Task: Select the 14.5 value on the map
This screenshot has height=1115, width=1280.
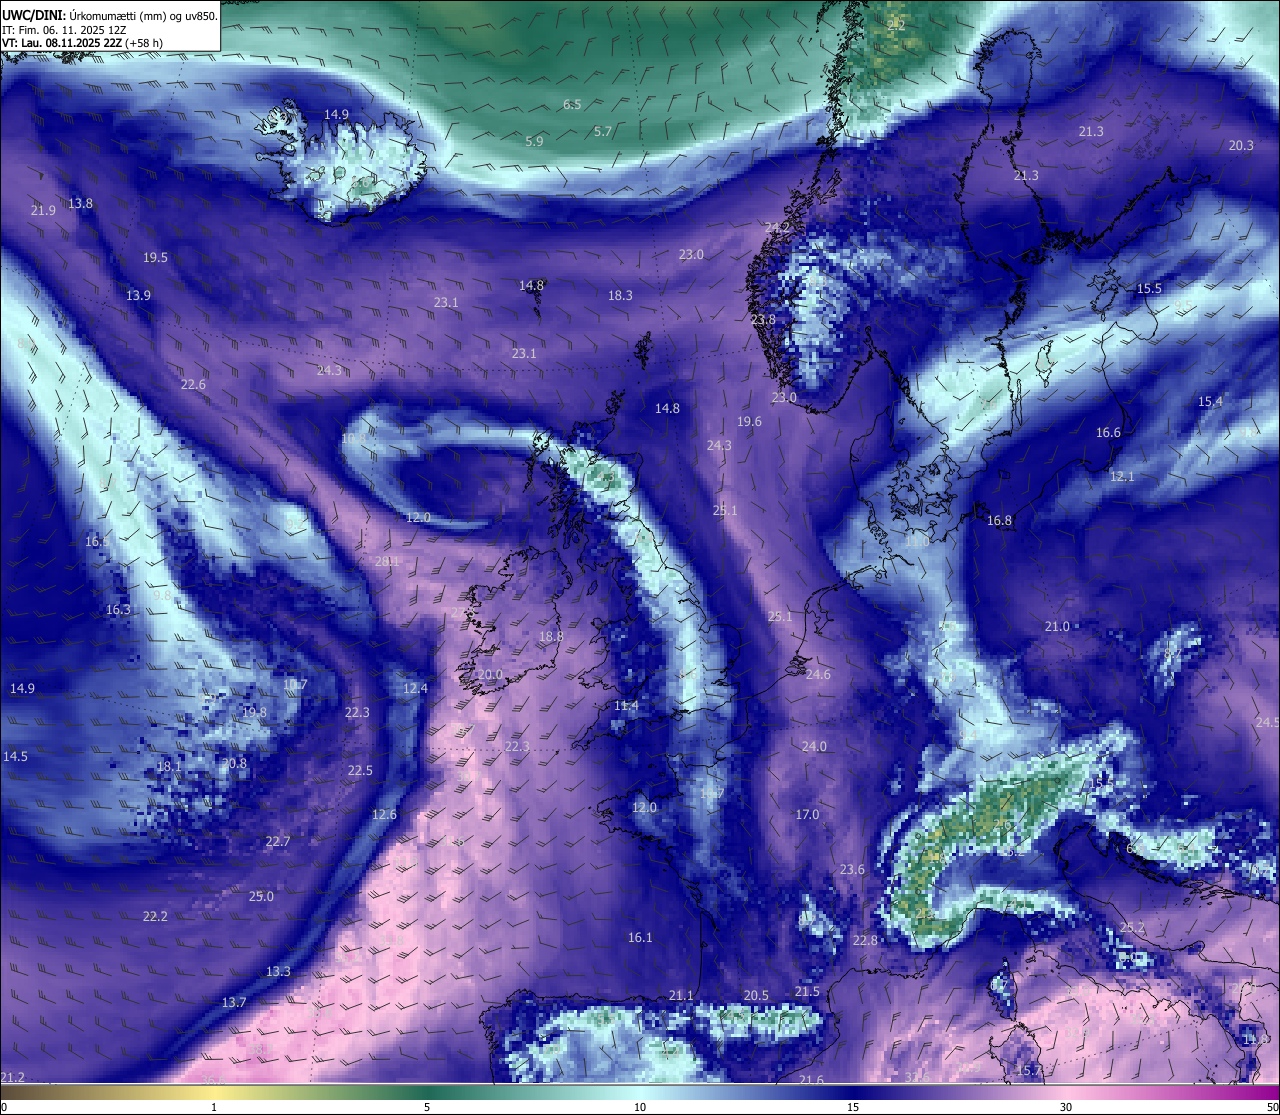Action: (x=15, y=757)
